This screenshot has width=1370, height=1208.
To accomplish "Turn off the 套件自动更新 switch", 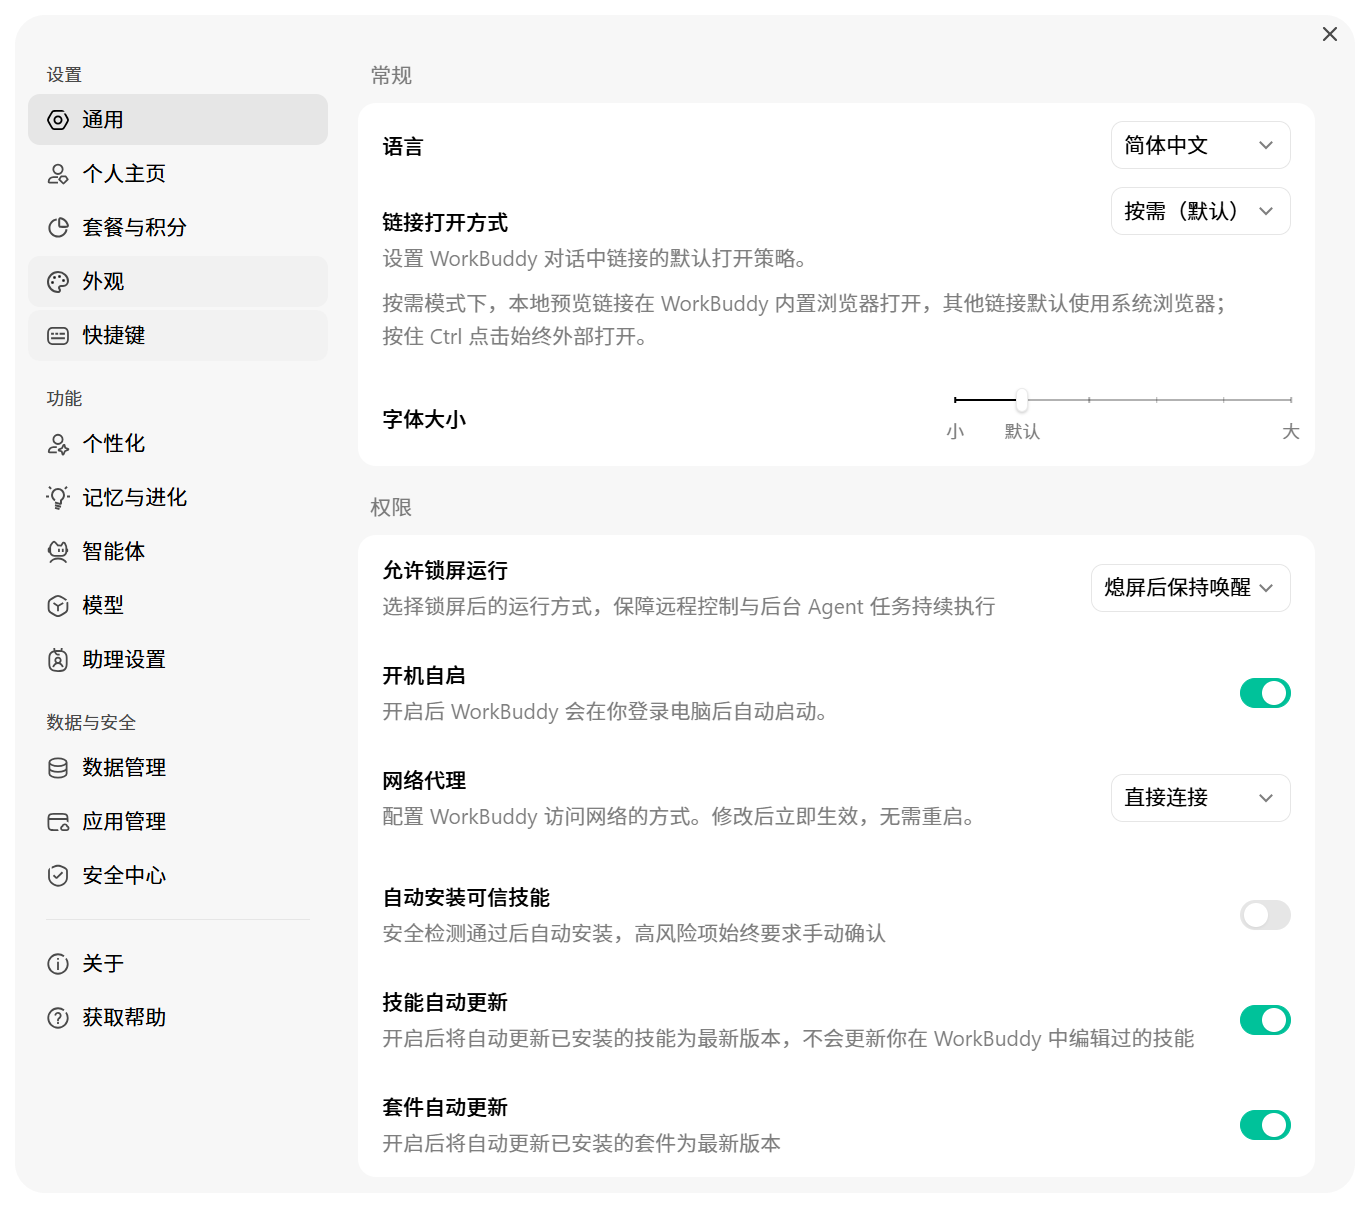I will point(1265,1125).
